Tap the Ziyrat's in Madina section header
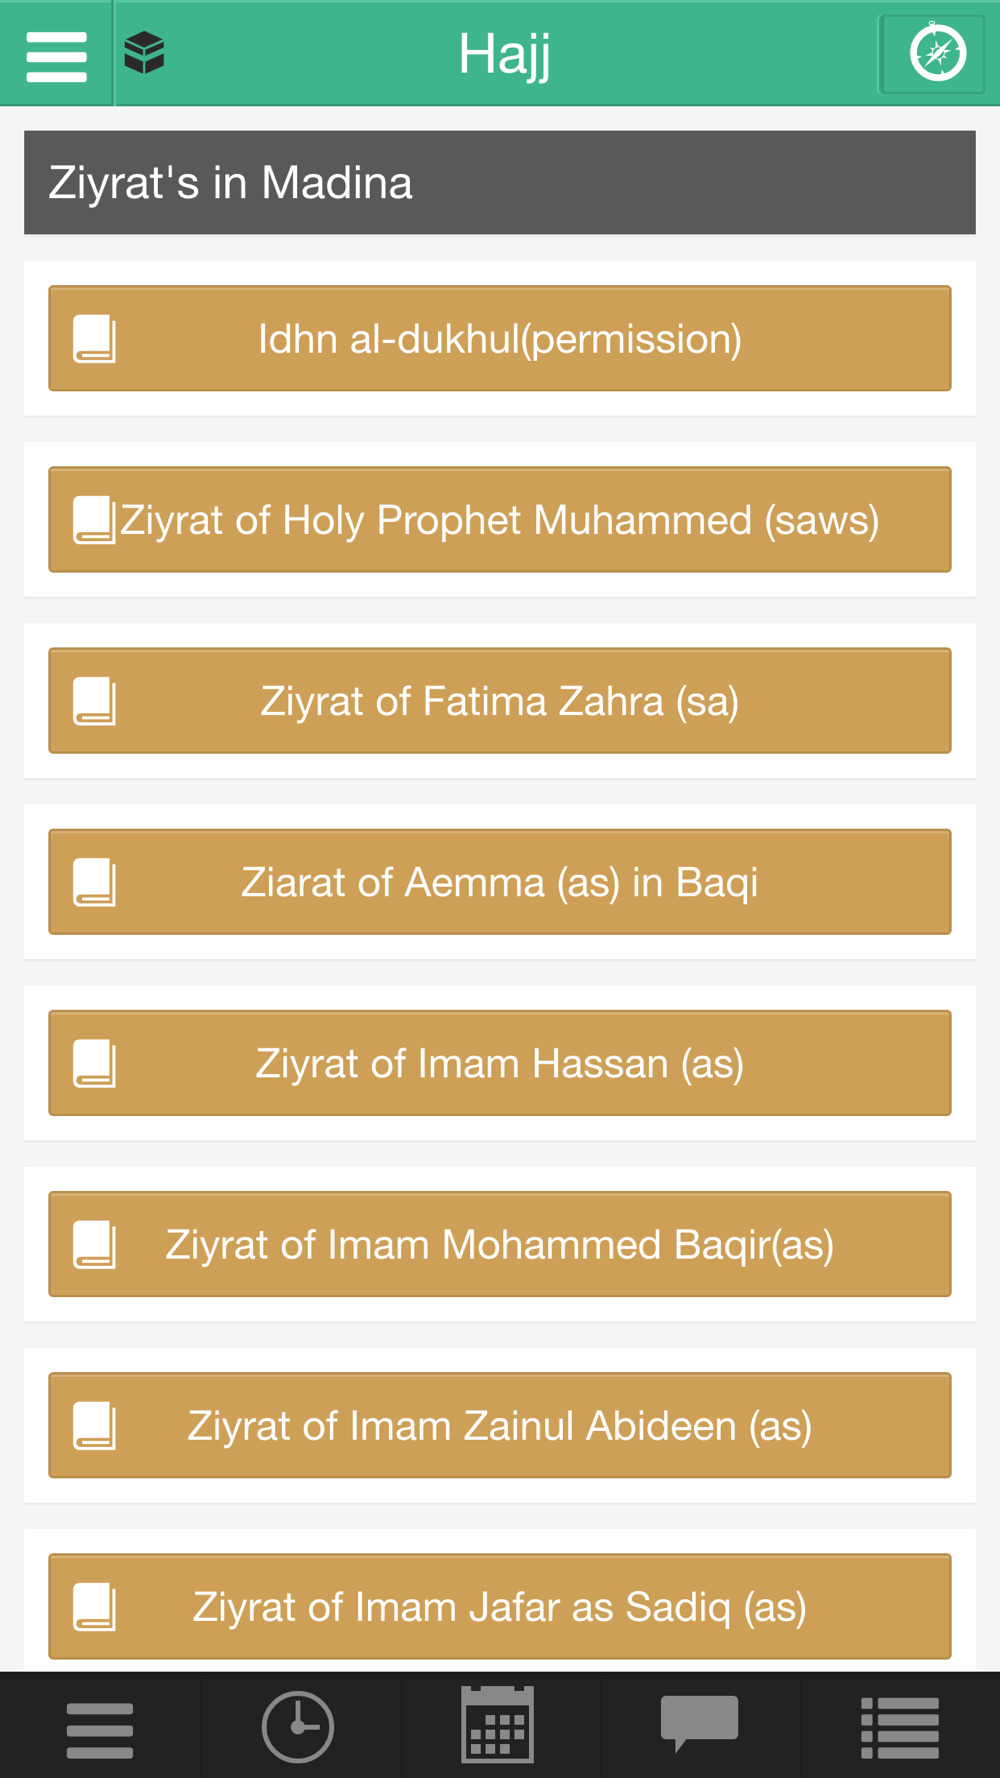This screenshot has width=1000, height=1778. pyautogui.click(x=500, y=183)
